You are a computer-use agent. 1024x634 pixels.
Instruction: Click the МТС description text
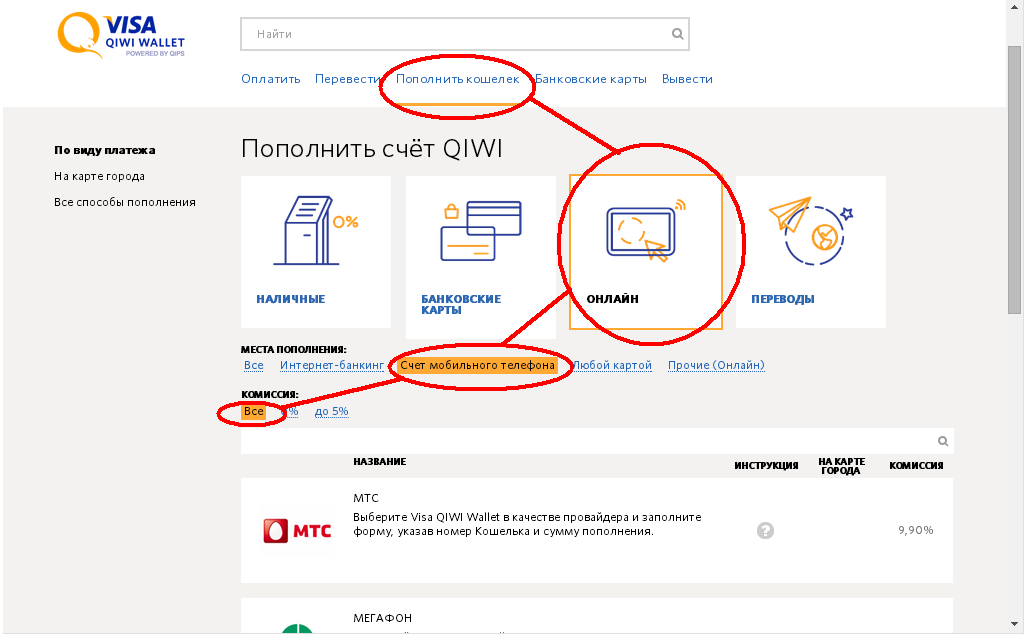pos(527,524)
